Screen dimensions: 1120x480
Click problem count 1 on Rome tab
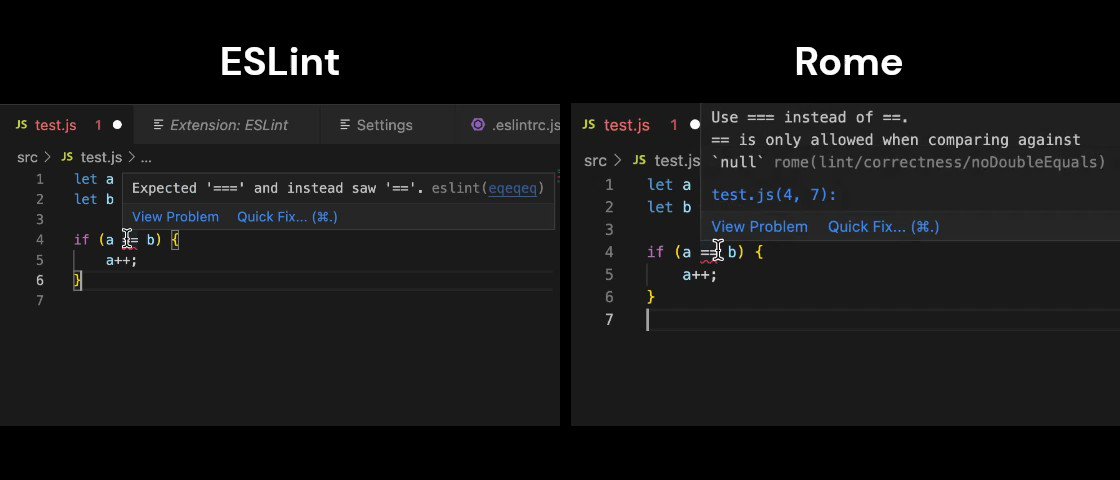coord(674,125)
